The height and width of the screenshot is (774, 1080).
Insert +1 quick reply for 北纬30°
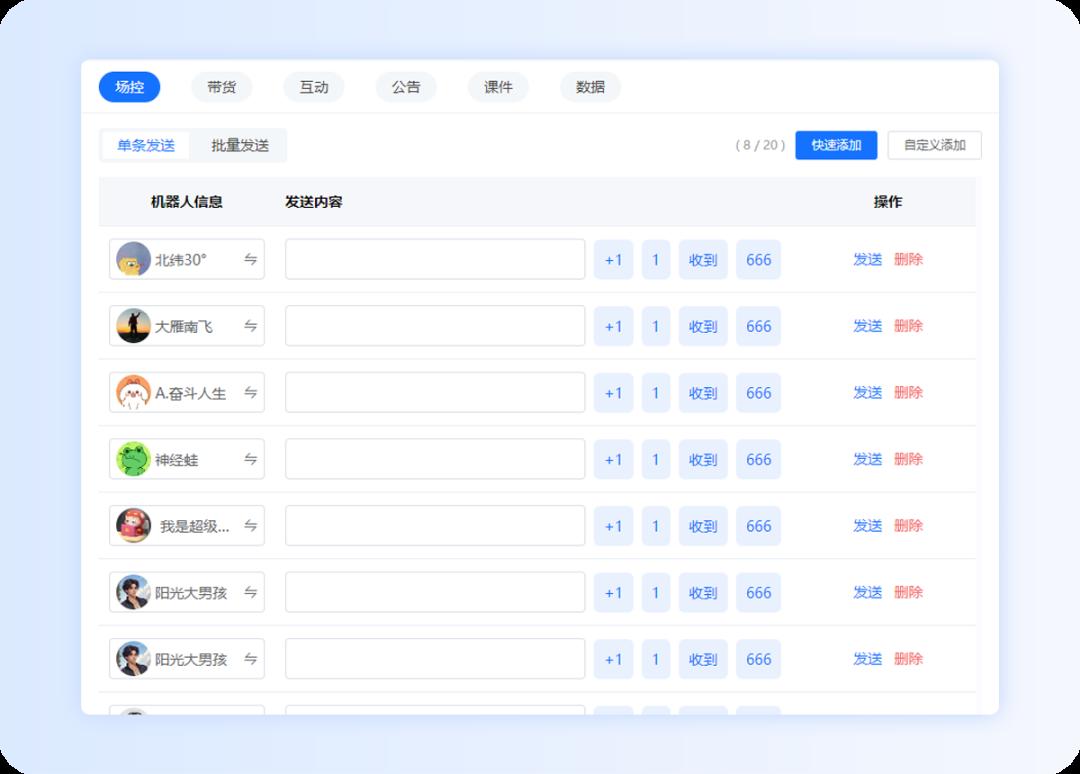click(614, 260)
